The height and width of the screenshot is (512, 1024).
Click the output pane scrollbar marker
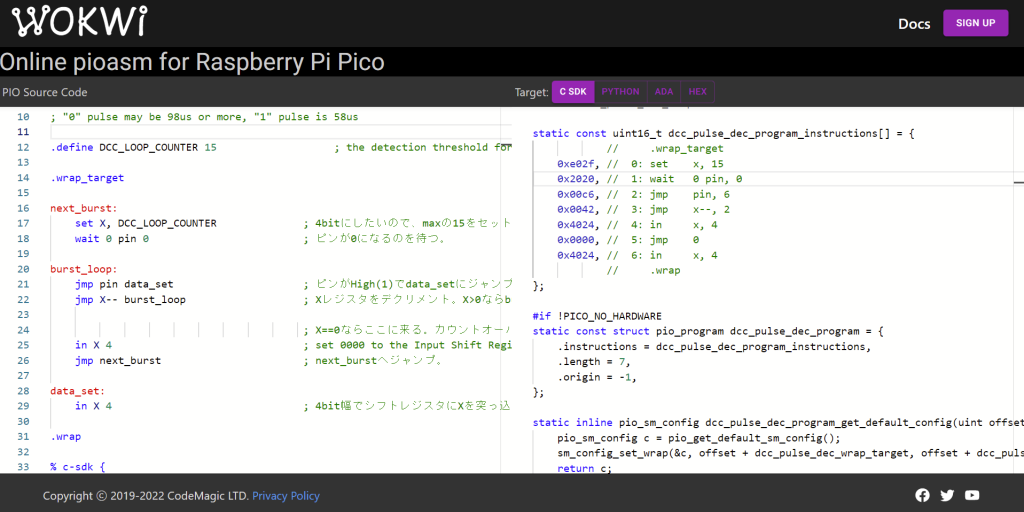point(1018,183)
